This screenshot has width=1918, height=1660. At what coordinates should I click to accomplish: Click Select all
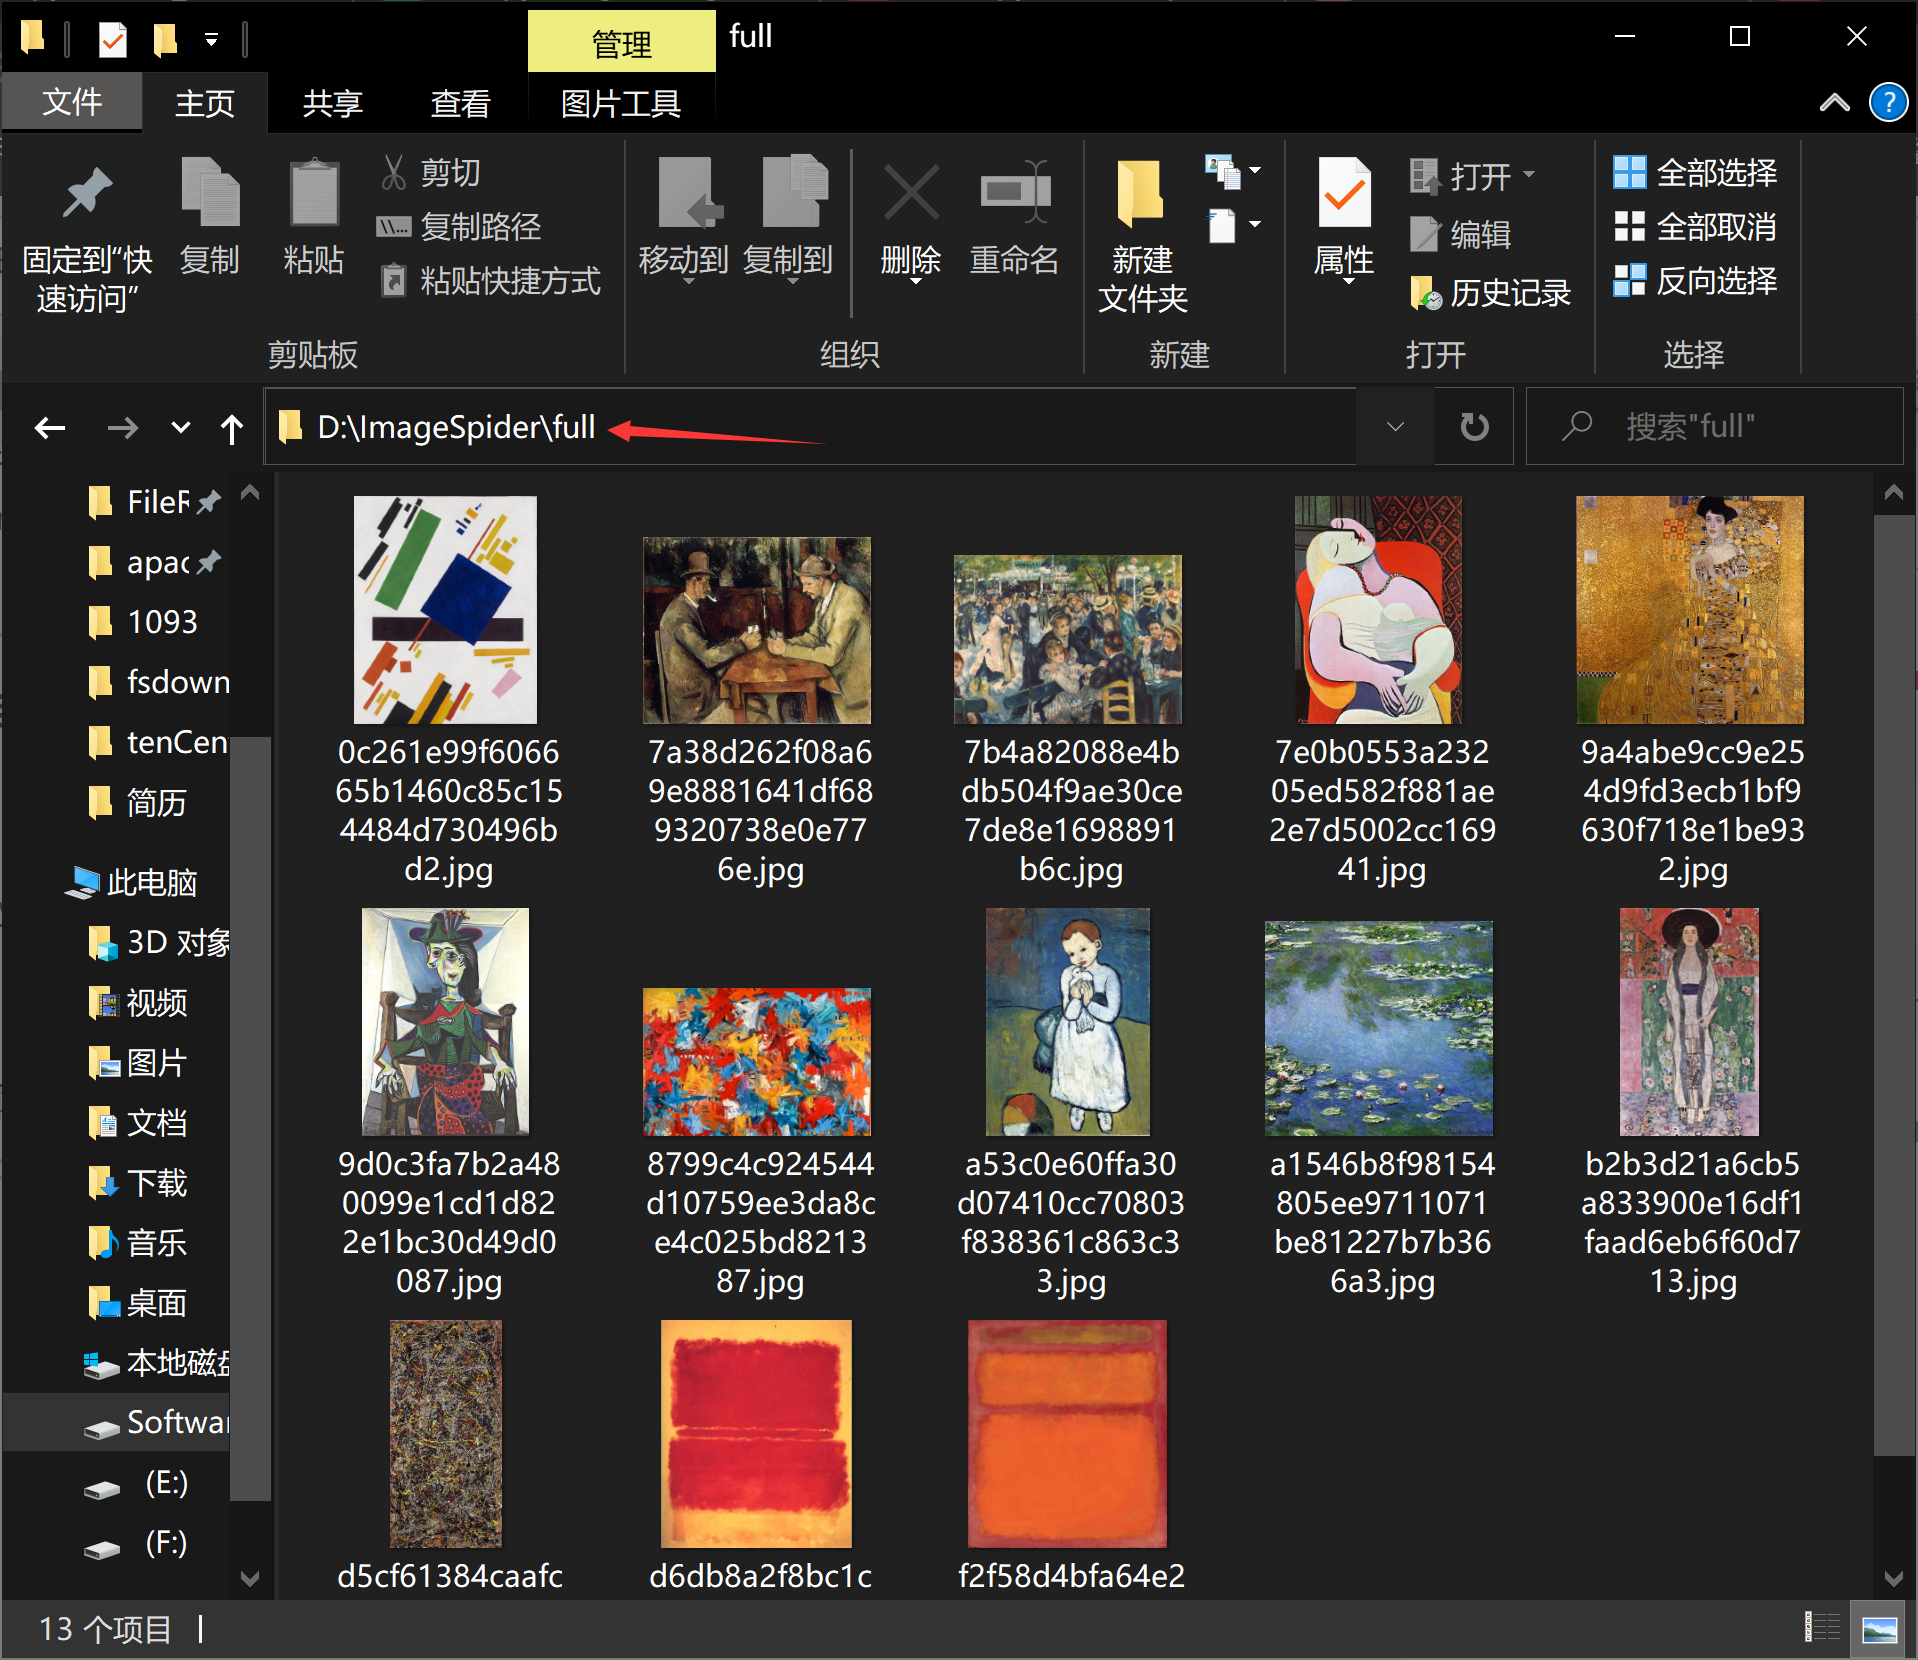1696,173
